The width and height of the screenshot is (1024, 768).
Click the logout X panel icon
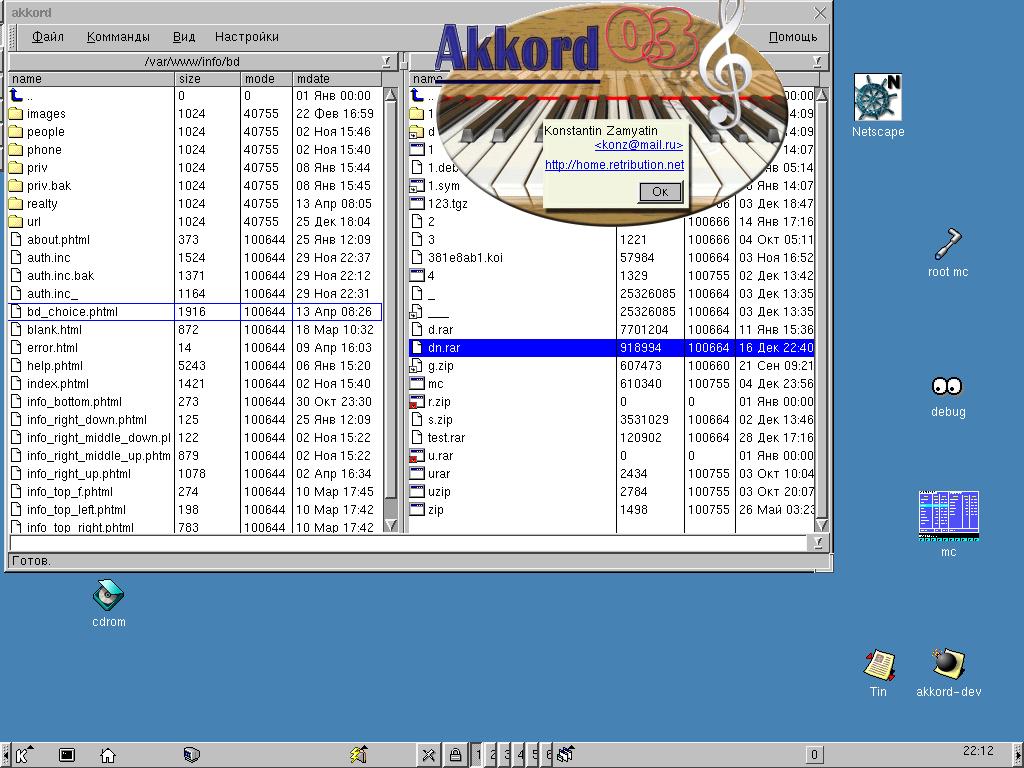pyautogui.click(x=428, y=755)
